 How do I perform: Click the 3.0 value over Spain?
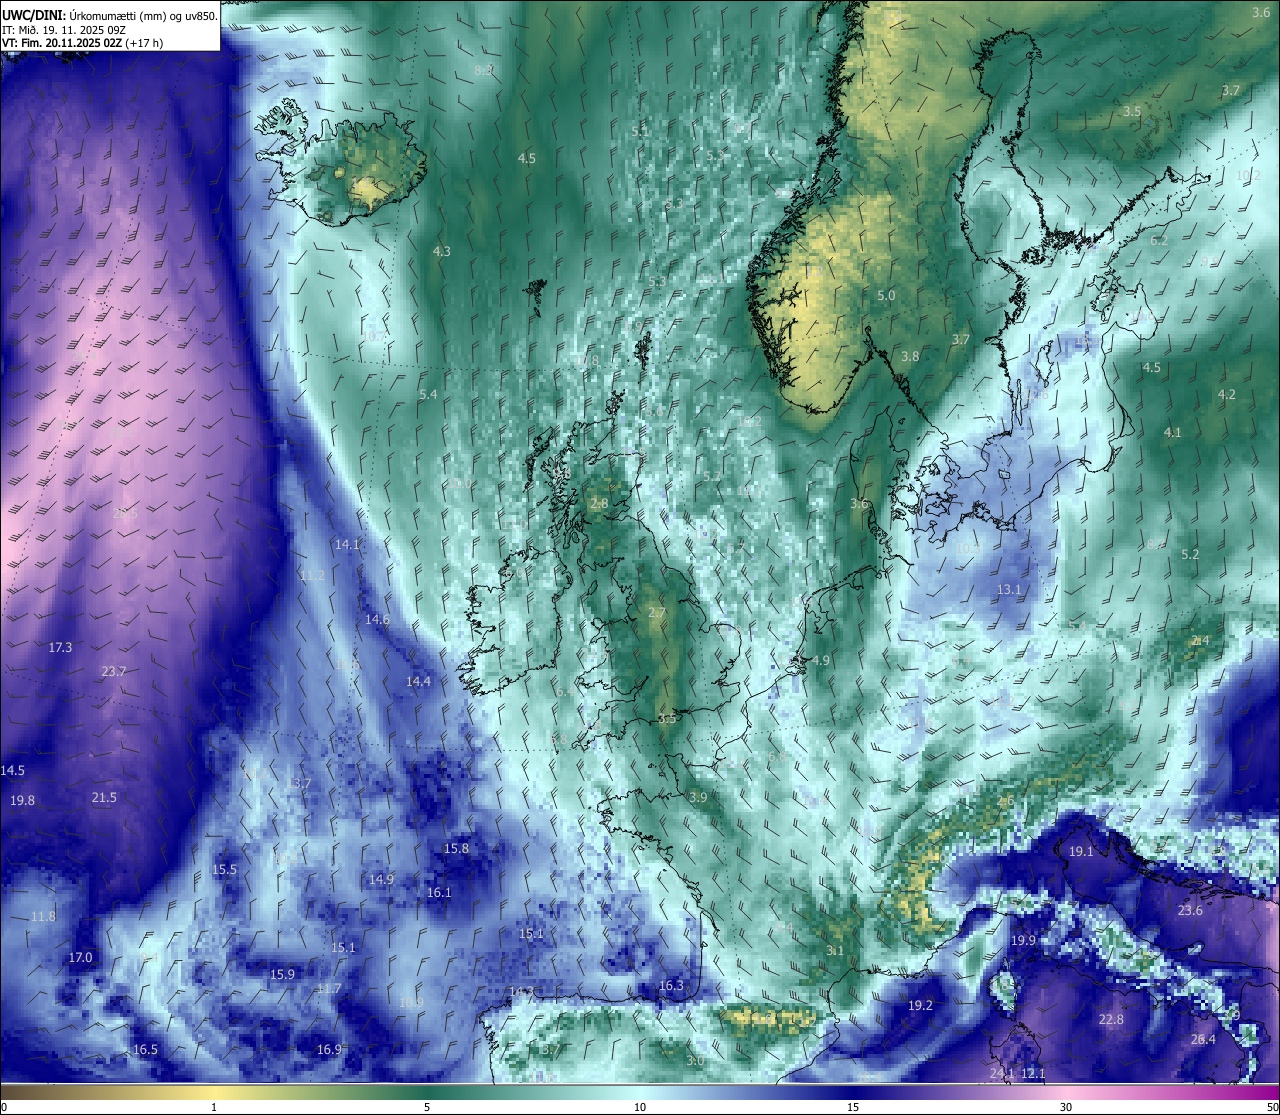[x=696, y=1060]
